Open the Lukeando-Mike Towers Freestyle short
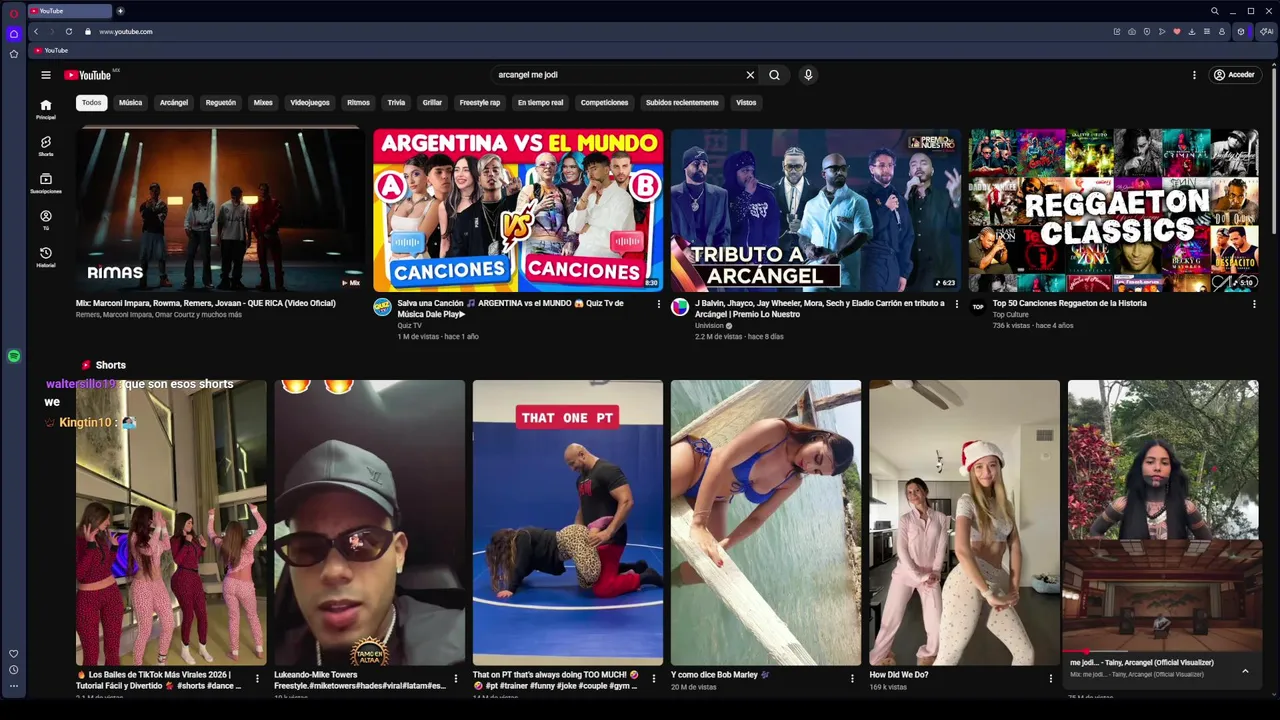Image resolution: width=1280 pixels, height=720 pixels. click(369, 522)
